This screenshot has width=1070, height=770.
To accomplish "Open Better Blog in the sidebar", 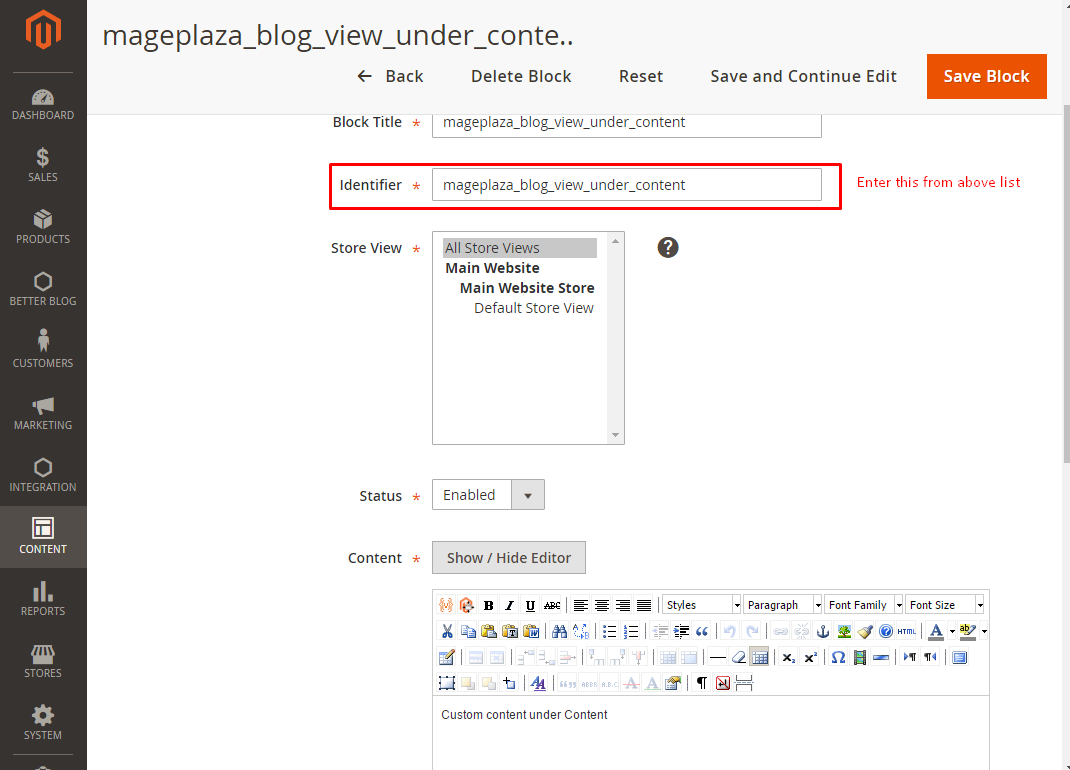I will click(43, 289).
